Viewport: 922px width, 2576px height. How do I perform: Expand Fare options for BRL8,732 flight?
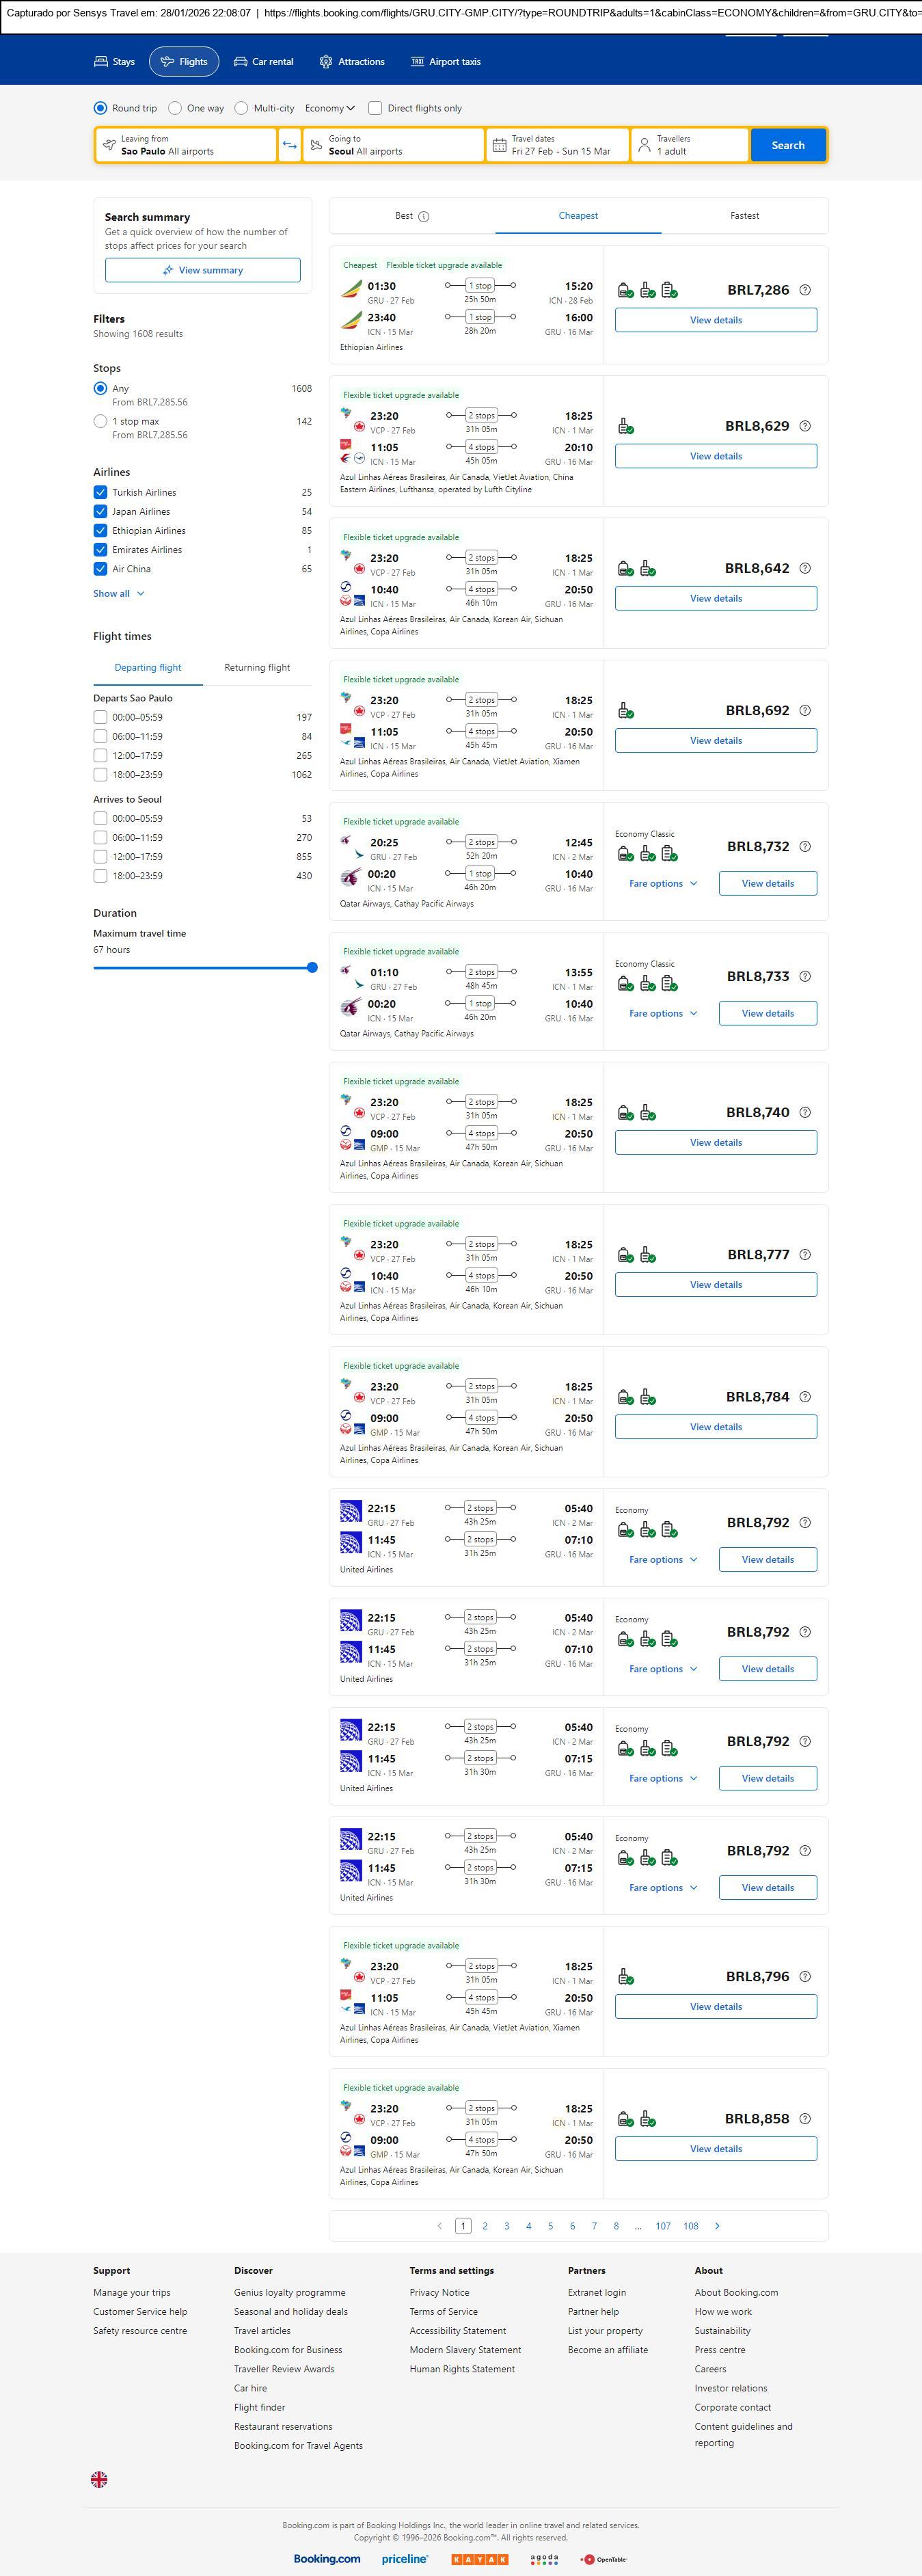[662, 884]
